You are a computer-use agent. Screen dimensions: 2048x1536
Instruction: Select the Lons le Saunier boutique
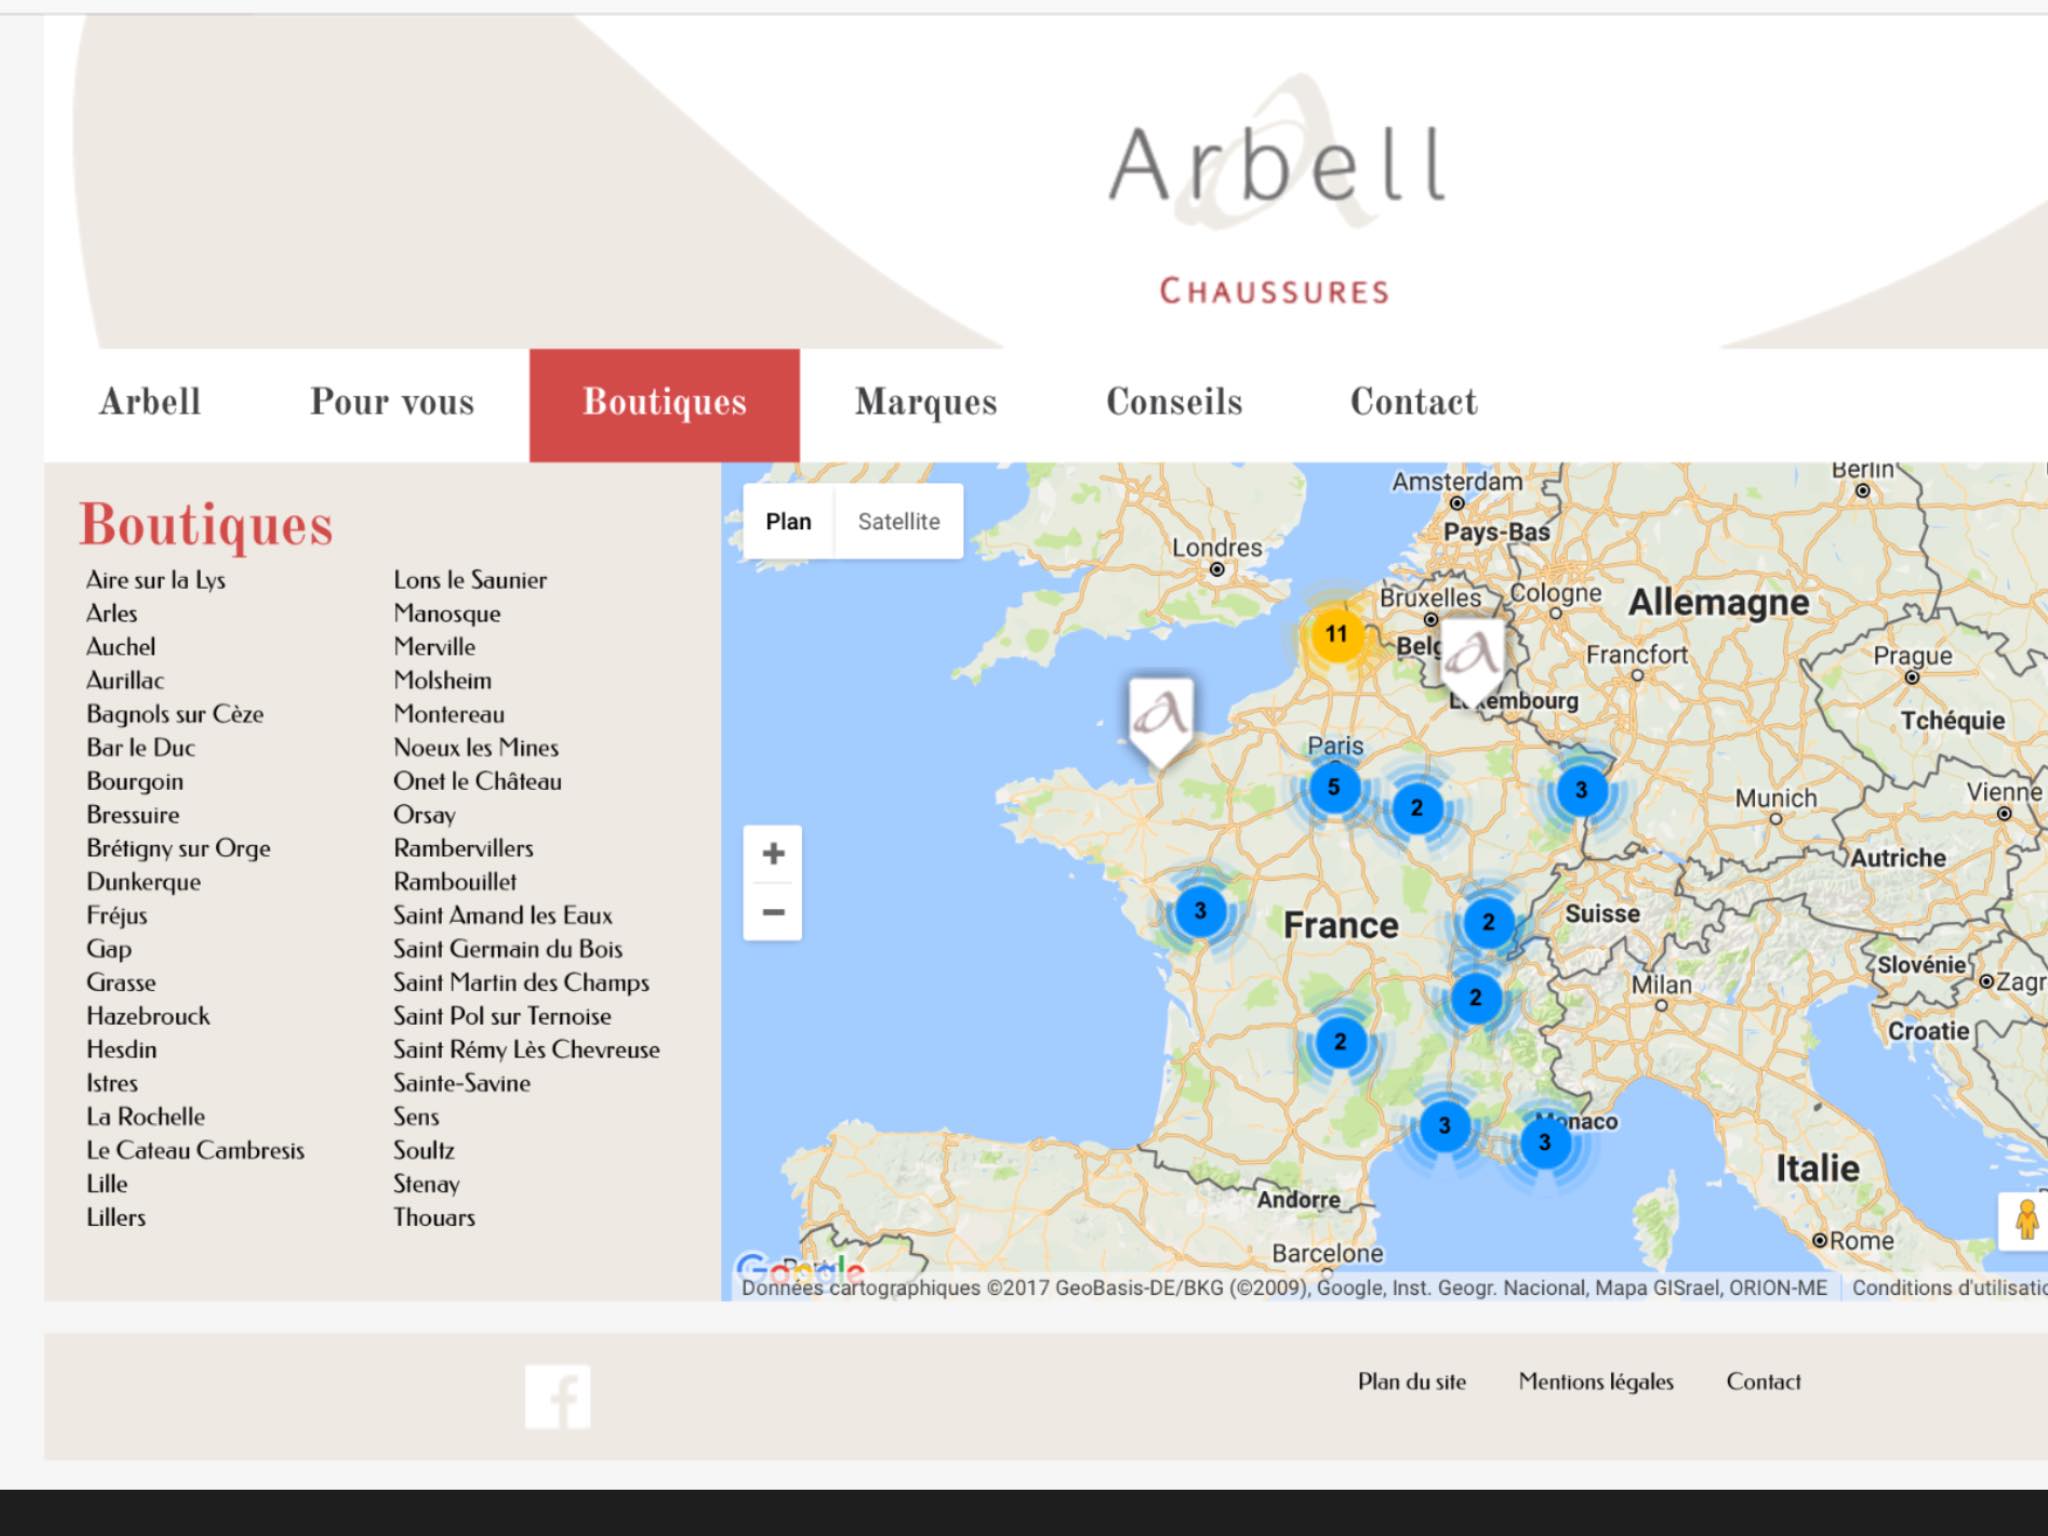[x=470, y=580]
